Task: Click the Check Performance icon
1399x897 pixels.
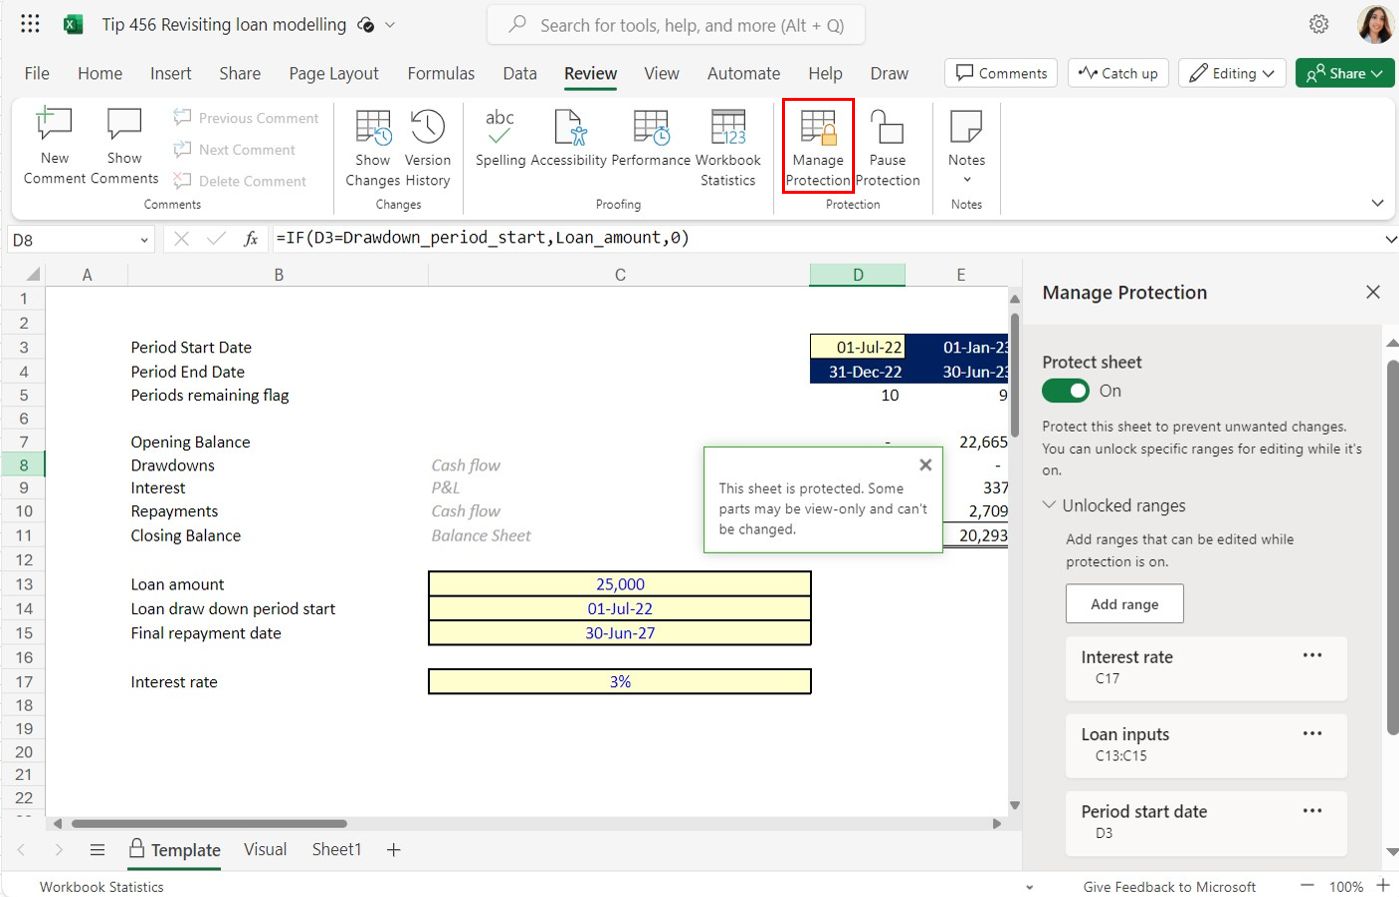Action: pos(650,128)
